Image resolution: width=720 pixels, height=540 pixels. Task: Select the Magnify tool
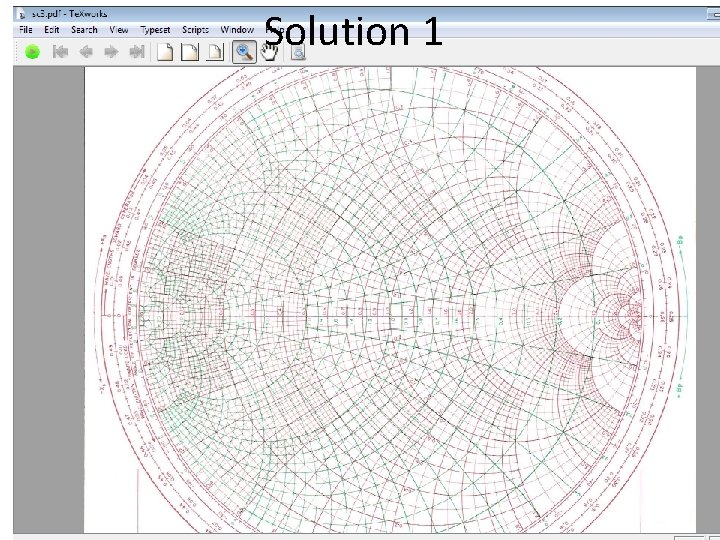(244, 52)
